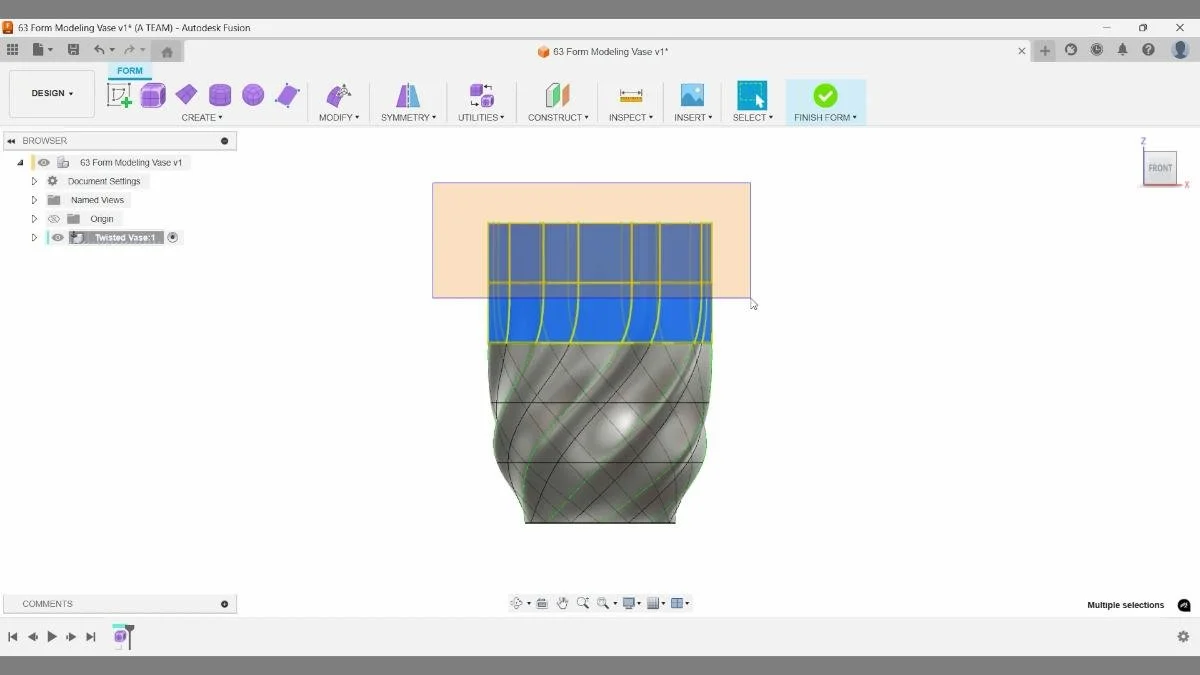
Task: Open the Display Settings dropdown
Action: 630,603
